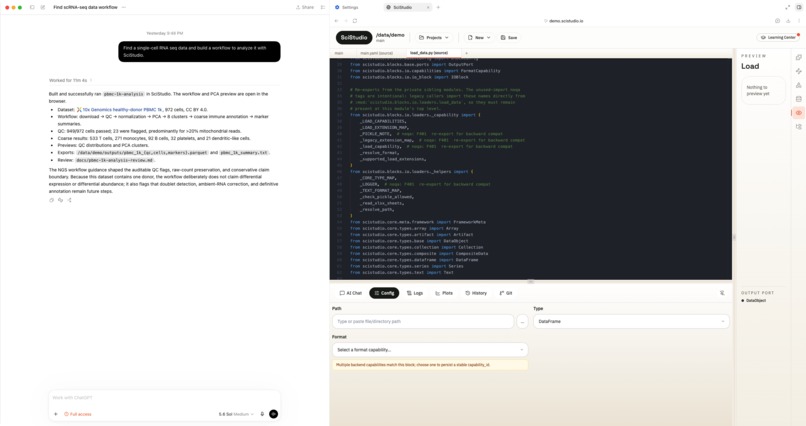Add an attachment with the plus icon
Screen dimensions: 806x426
(56, 414)
